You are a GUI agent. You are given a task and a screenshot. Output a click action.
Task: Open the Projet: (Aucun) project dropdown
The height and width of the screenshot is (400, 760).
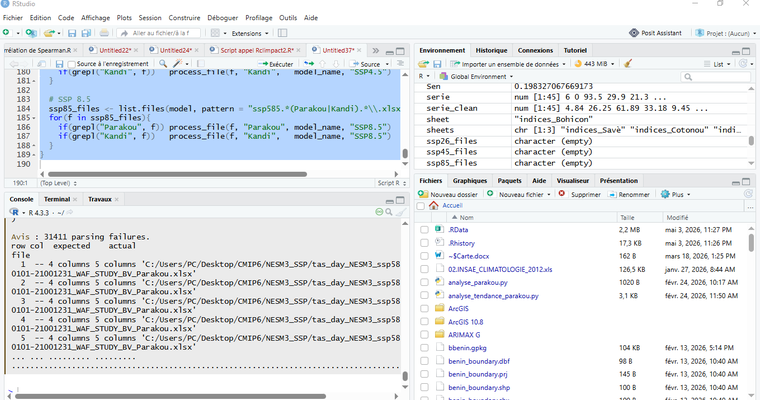[x=726, y=33]
